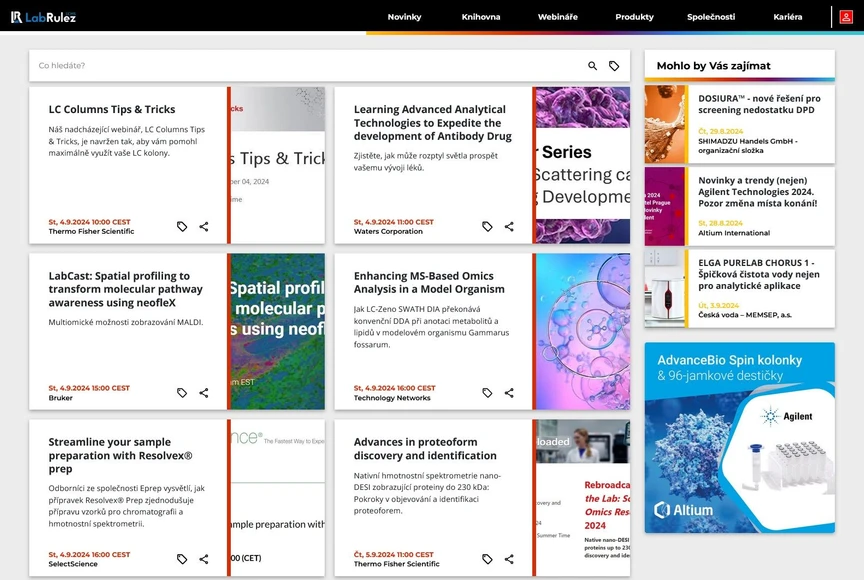The height and width of the screenshot is (580, 864).
Task: Click the Spatial profiling neofleX thumbnail
Action: [x=278, y=332]
